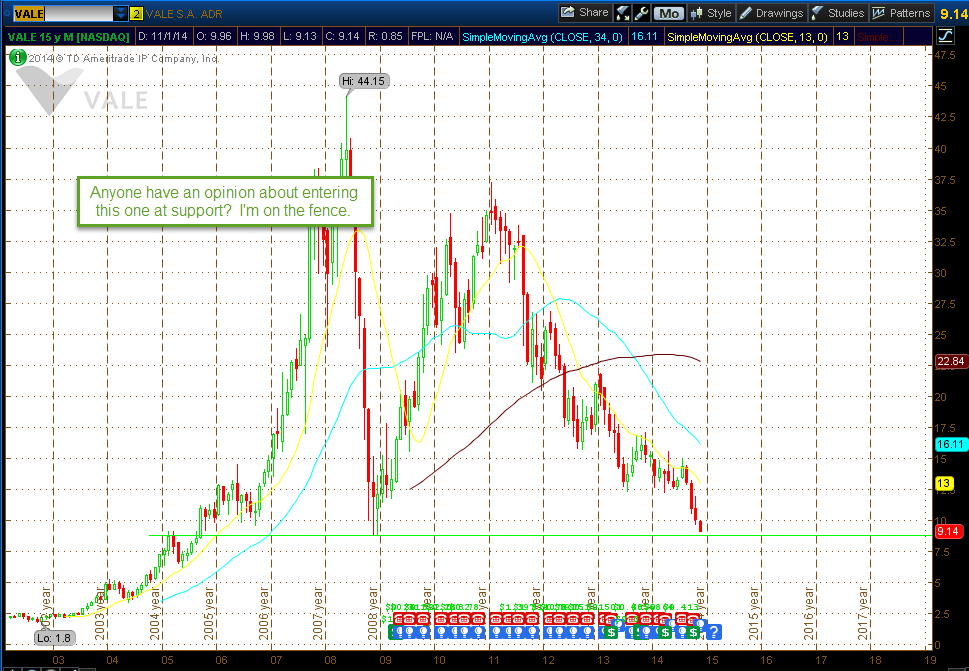Select the SimpleMovingAvg (CLOSE, 34, 0) study label

[x=542, y=36]
